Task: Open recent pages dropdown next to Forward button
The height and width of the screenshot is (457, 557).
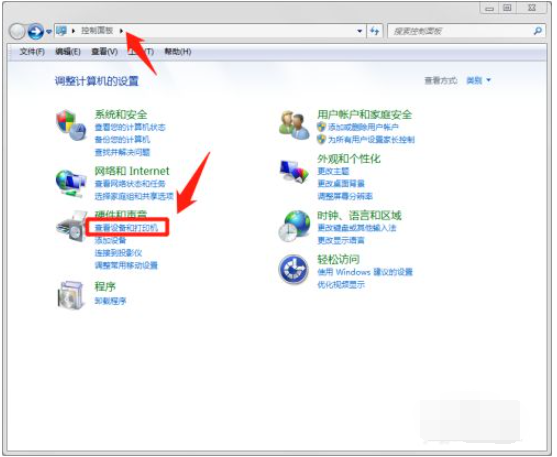Action: 49,32
